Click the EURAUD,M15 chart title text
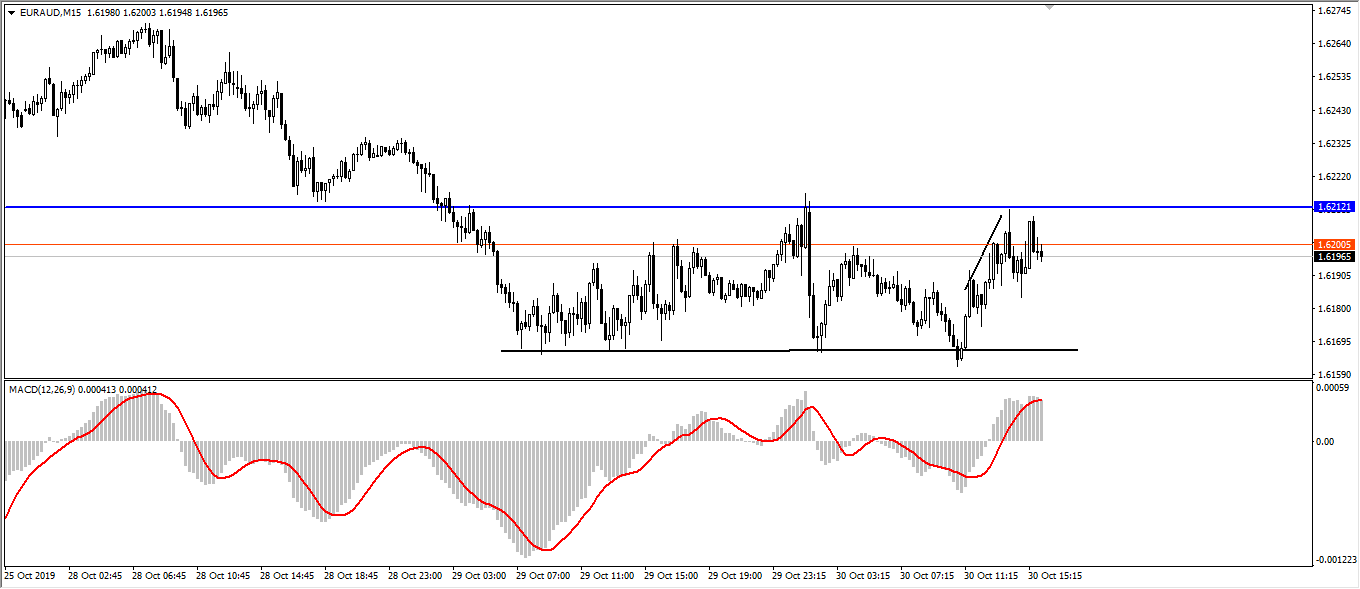 50,13
